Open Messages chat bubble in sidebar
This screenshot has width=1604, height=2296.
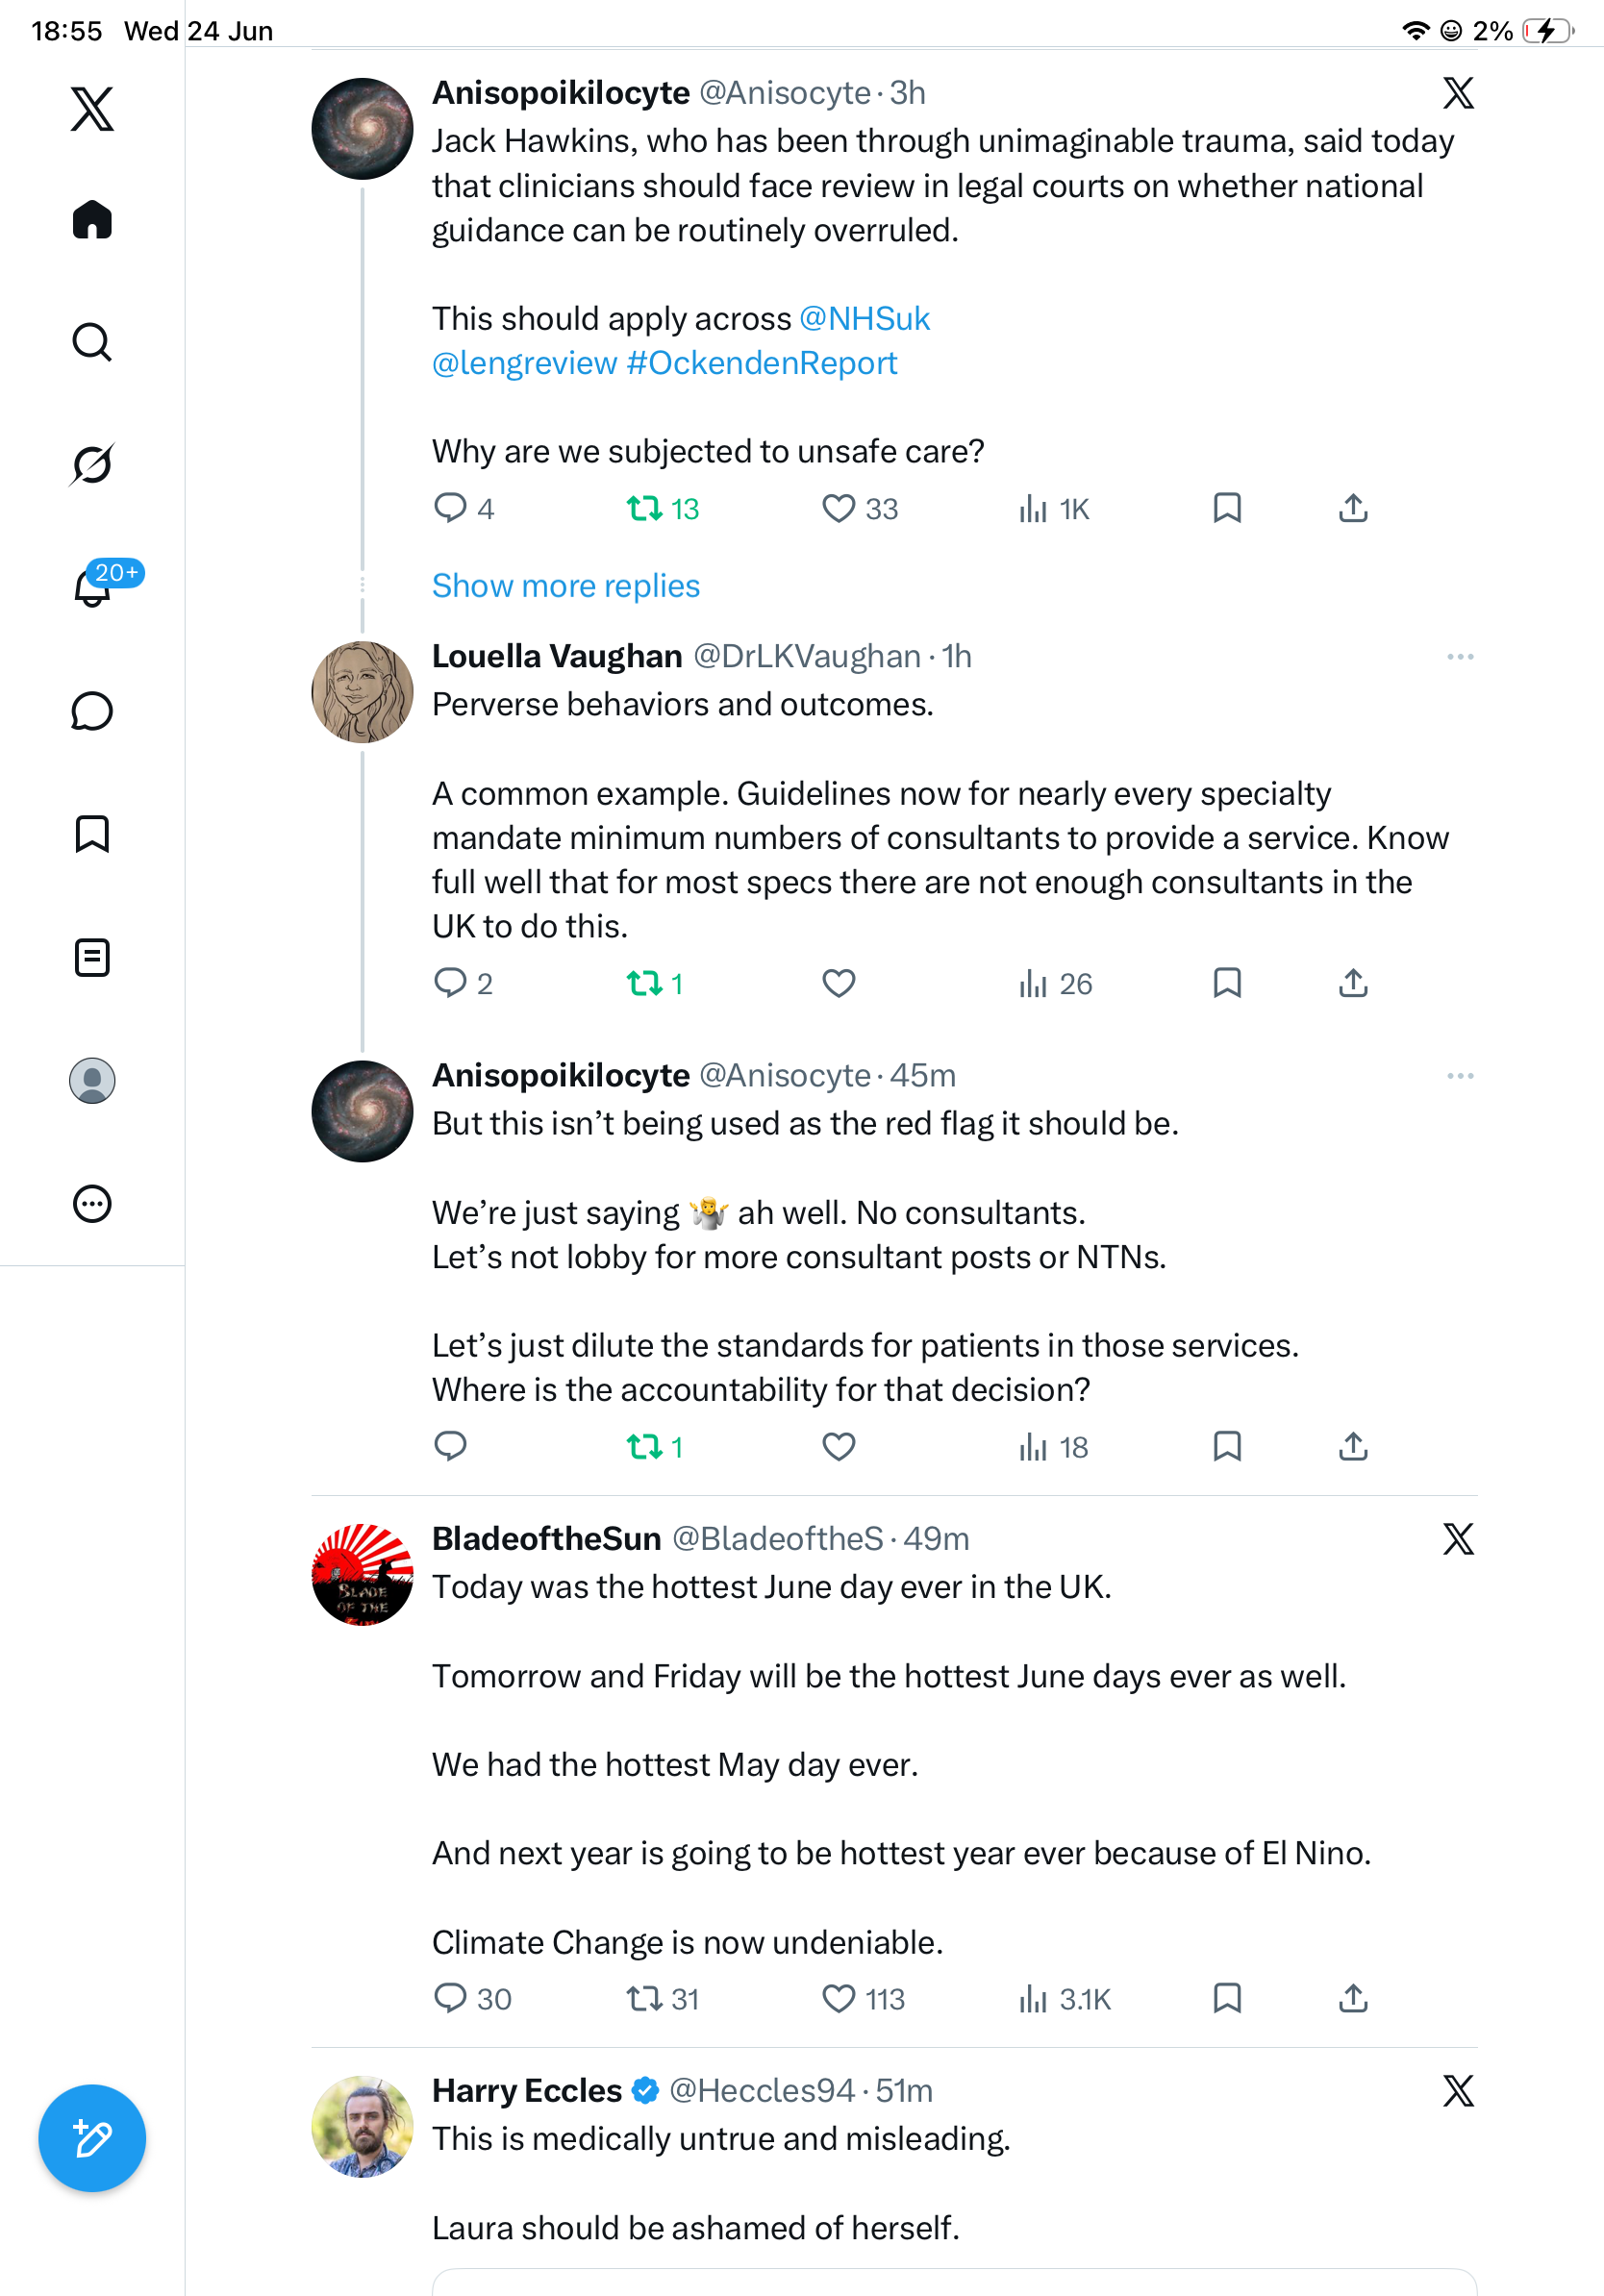point(92,711)
